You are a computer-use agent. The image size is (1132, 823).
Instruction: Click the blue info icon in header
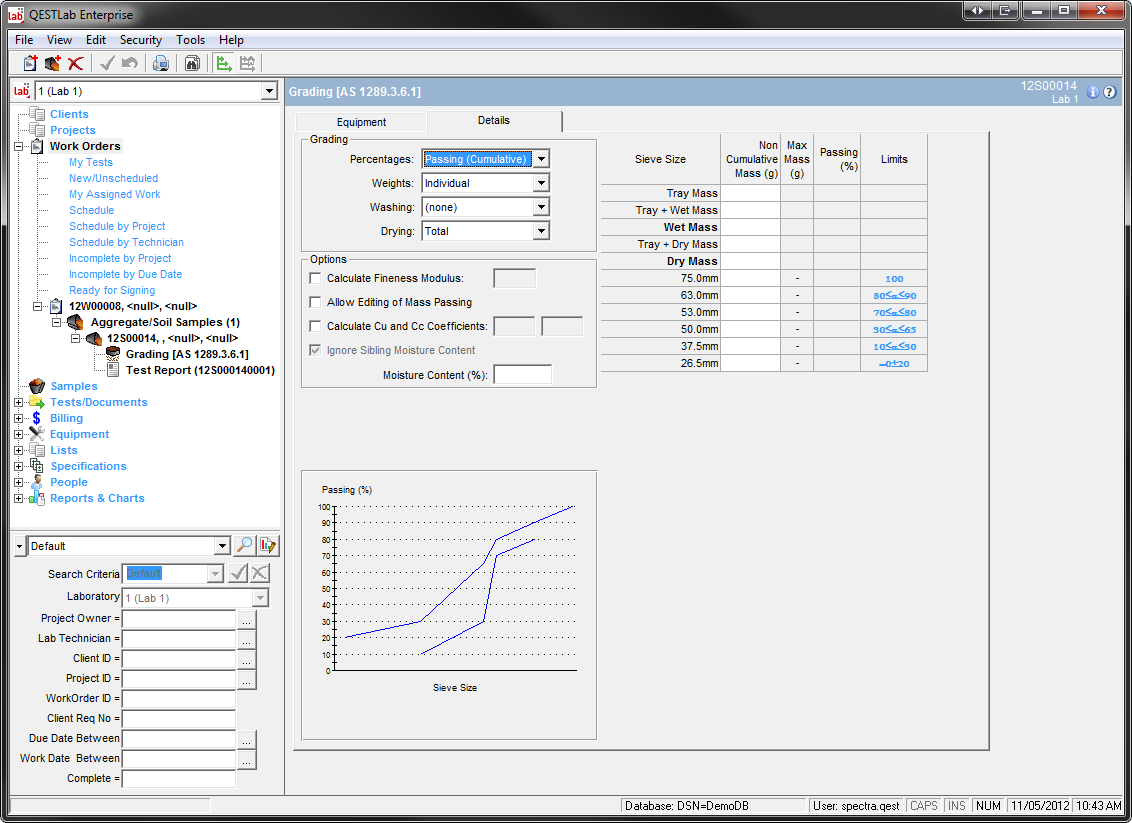[x=1093, y=92]
